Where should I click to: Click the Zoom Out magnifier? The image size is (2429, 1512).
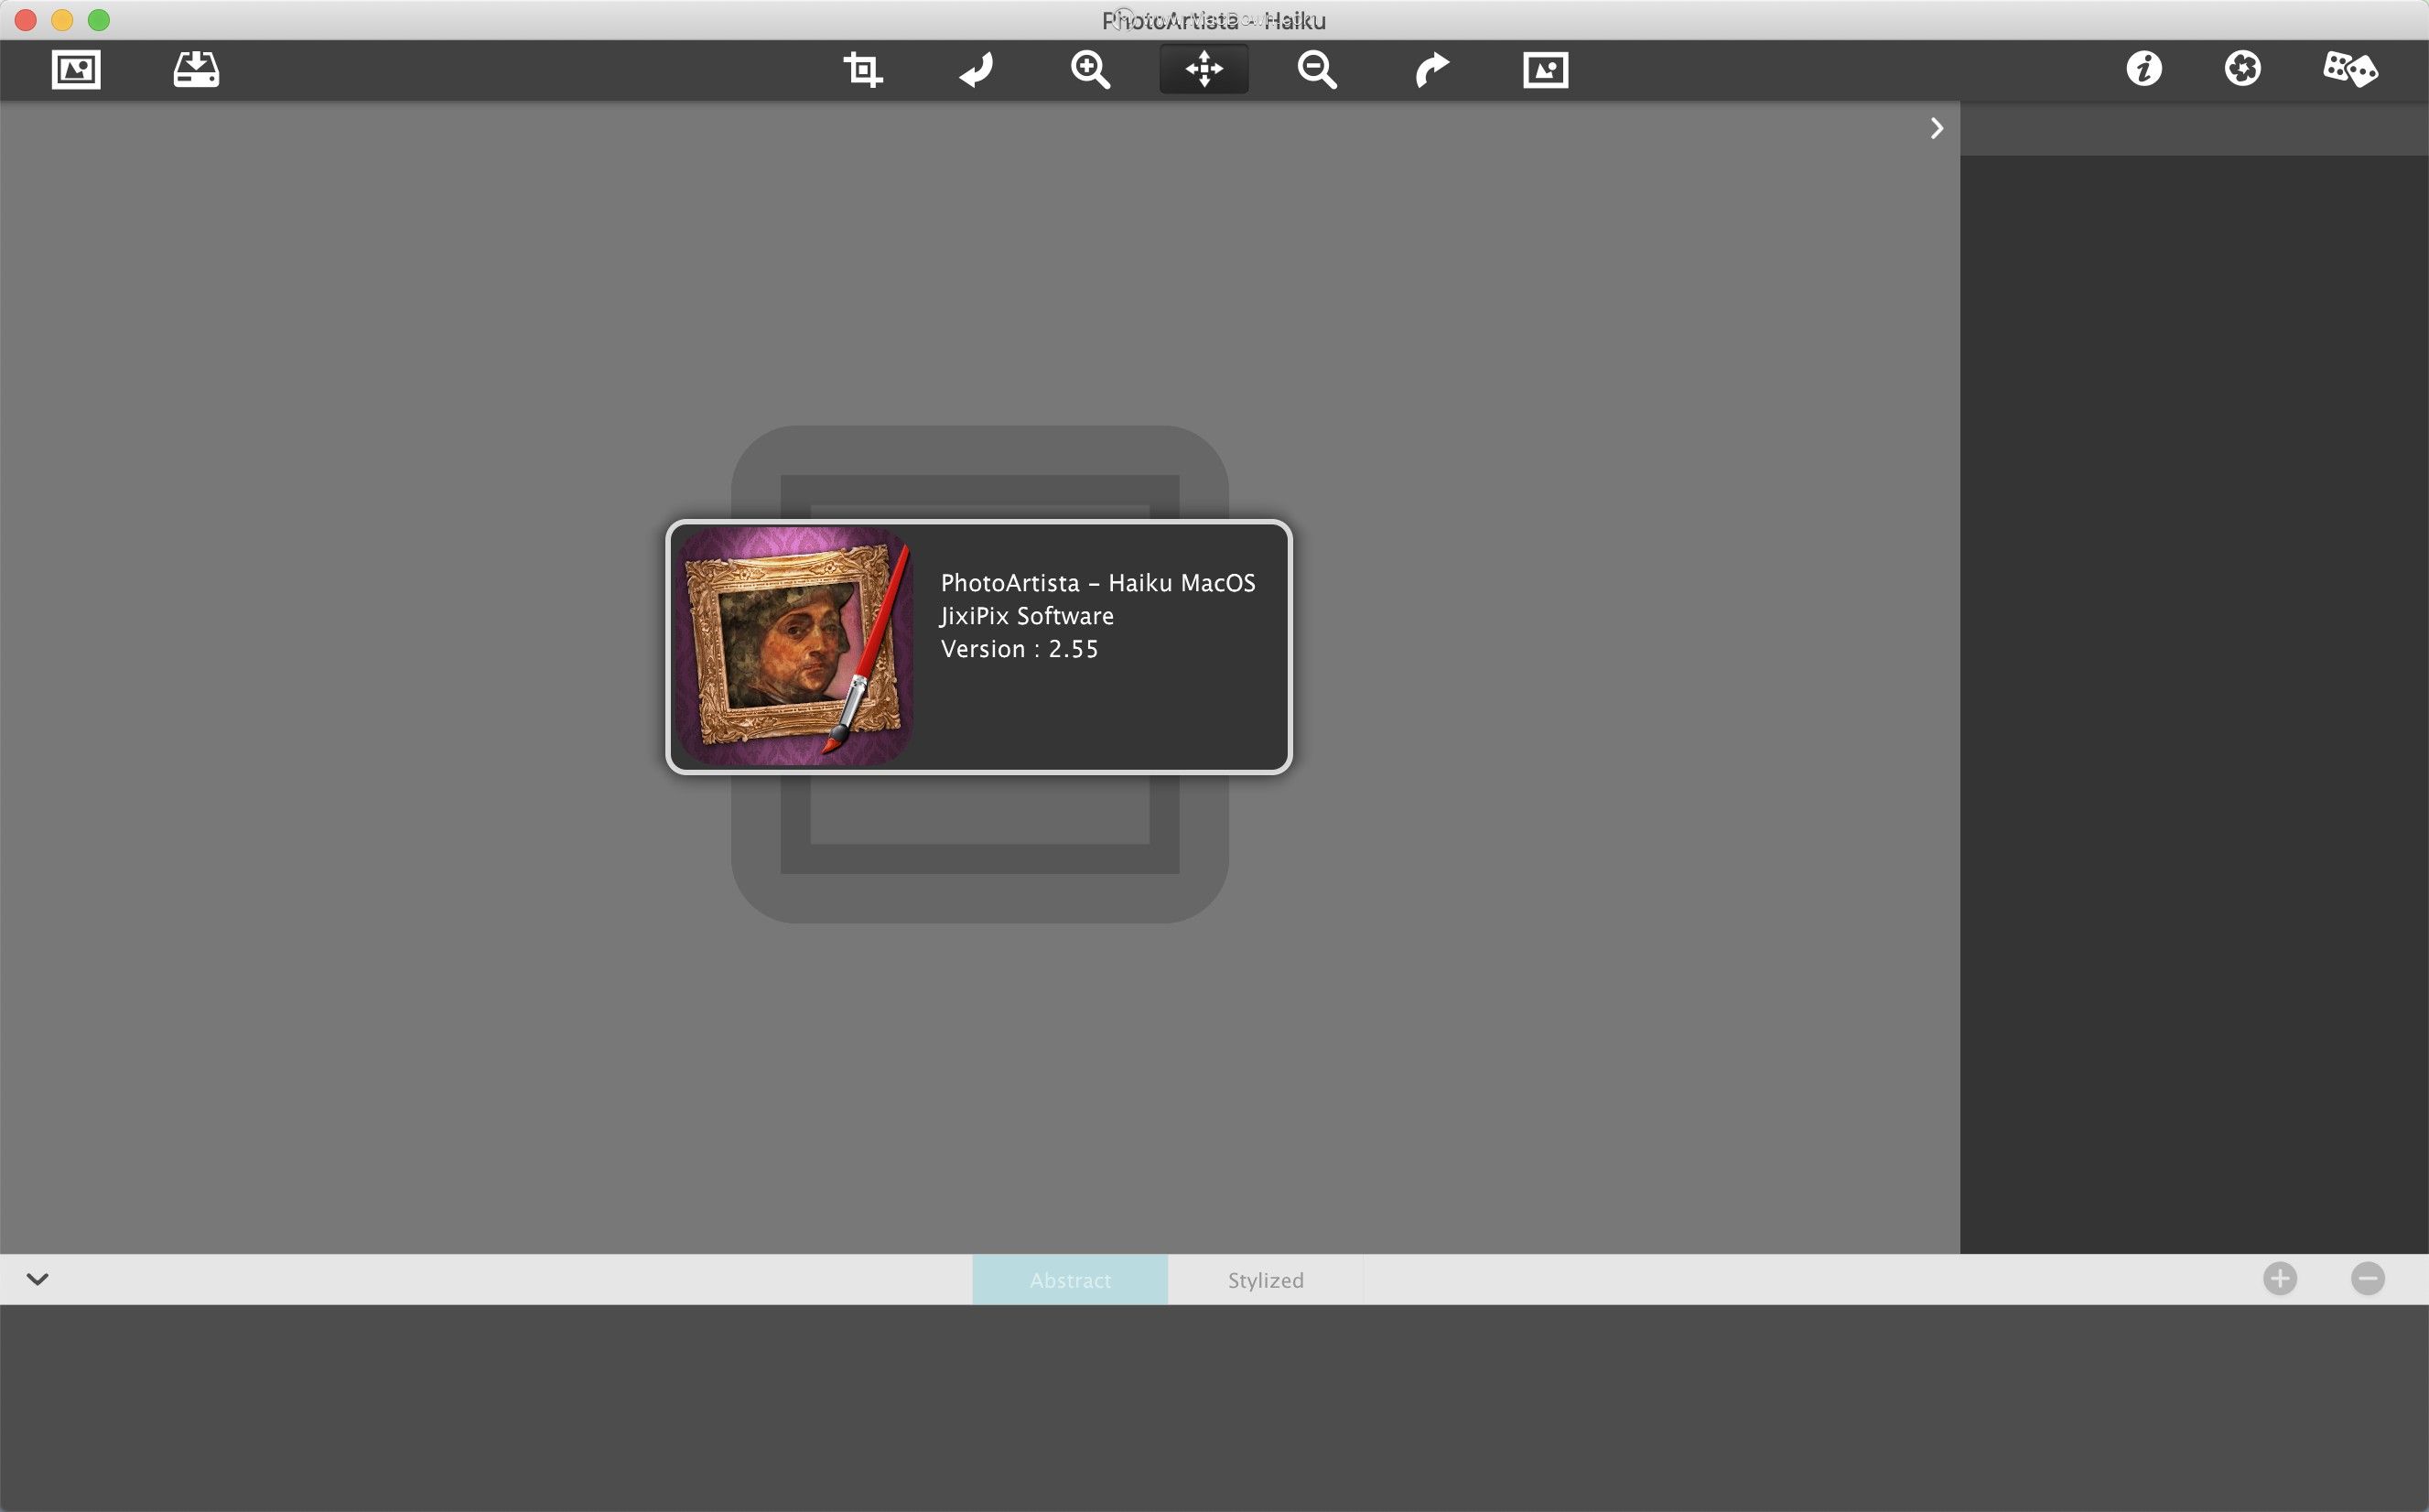1317,70
